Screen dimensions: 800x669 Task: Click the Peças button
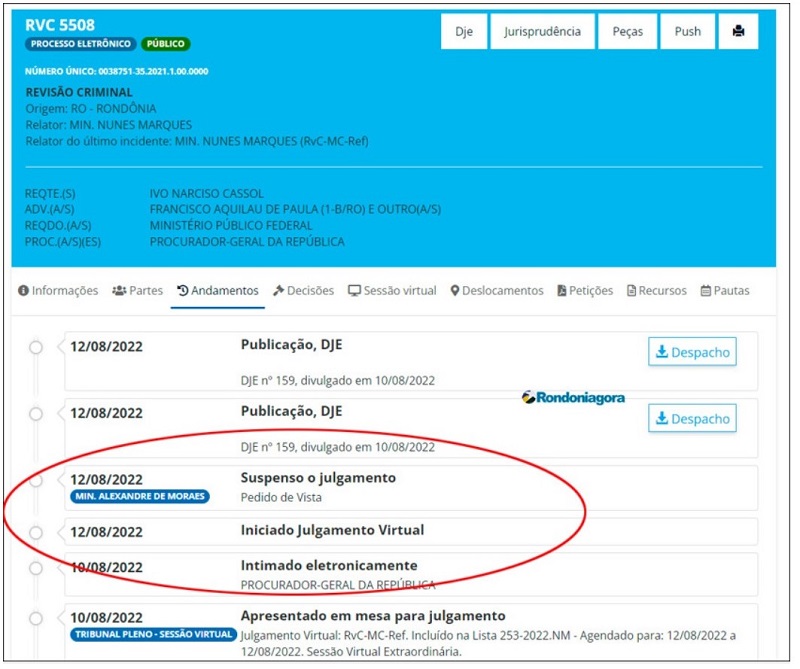(x=627, y=32)
